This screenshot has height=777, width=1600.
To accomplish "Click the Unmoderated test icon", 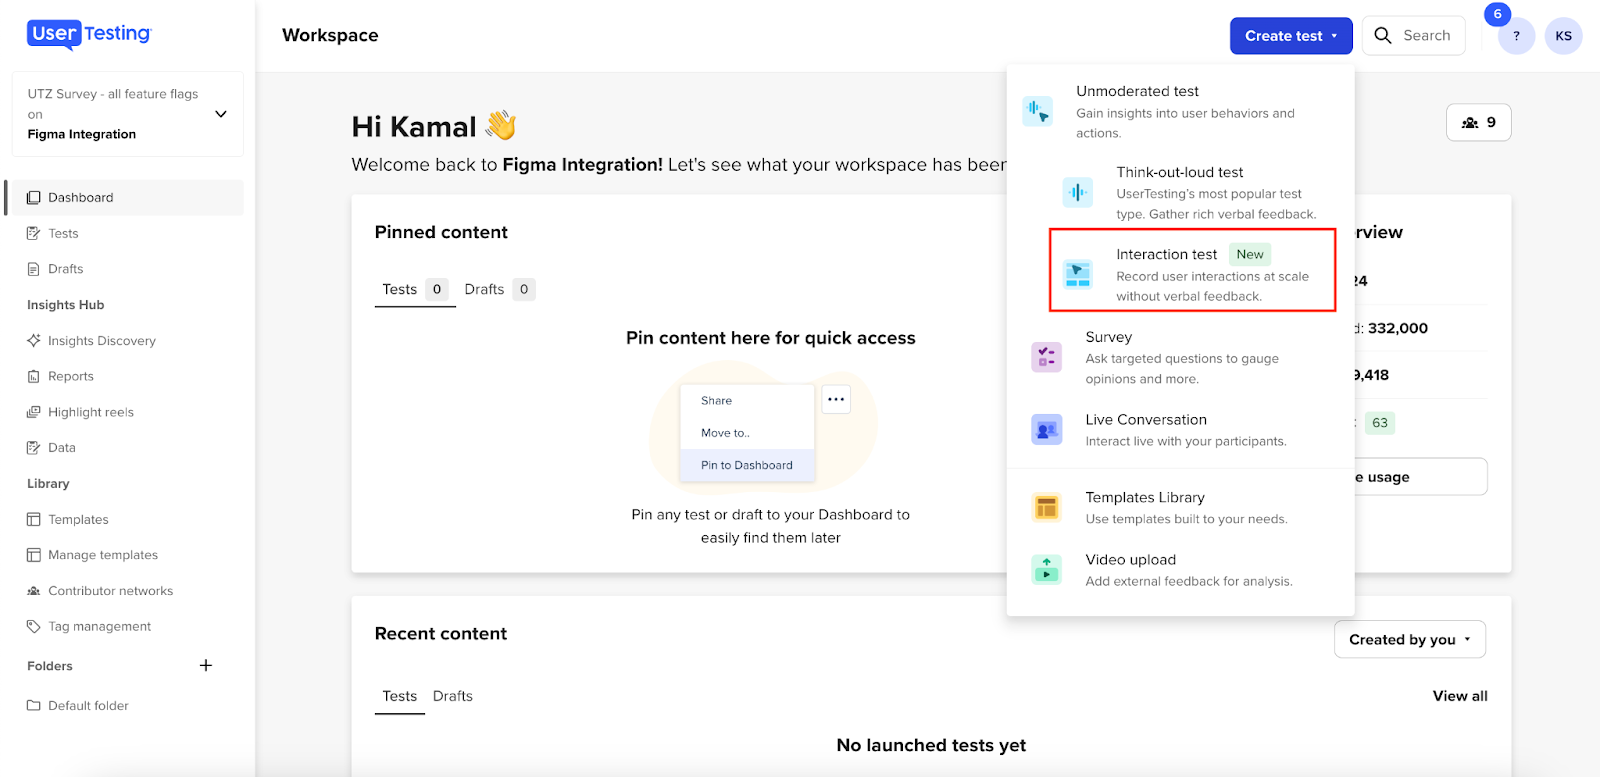I will 1037,111.
